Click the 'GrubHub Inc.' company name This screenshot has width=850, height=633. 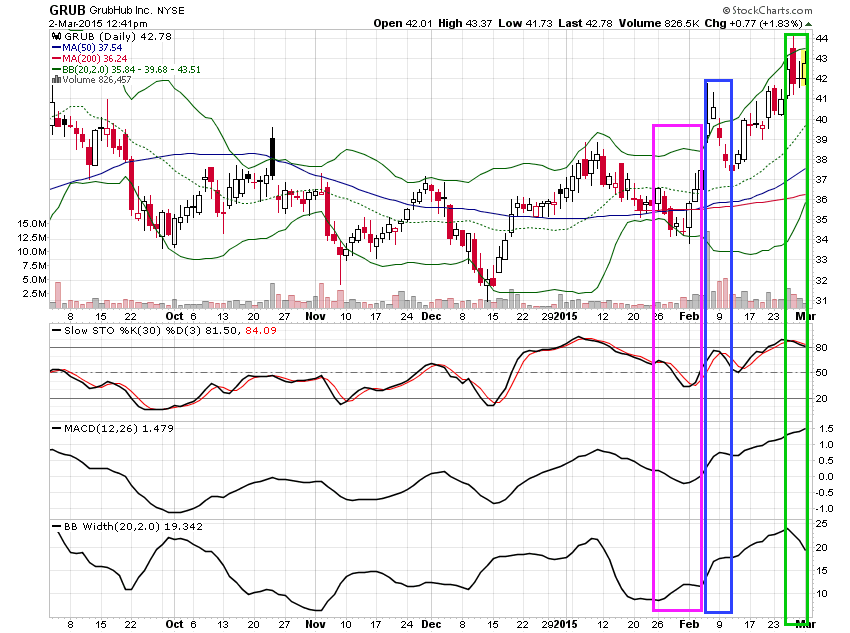(121, 10)
